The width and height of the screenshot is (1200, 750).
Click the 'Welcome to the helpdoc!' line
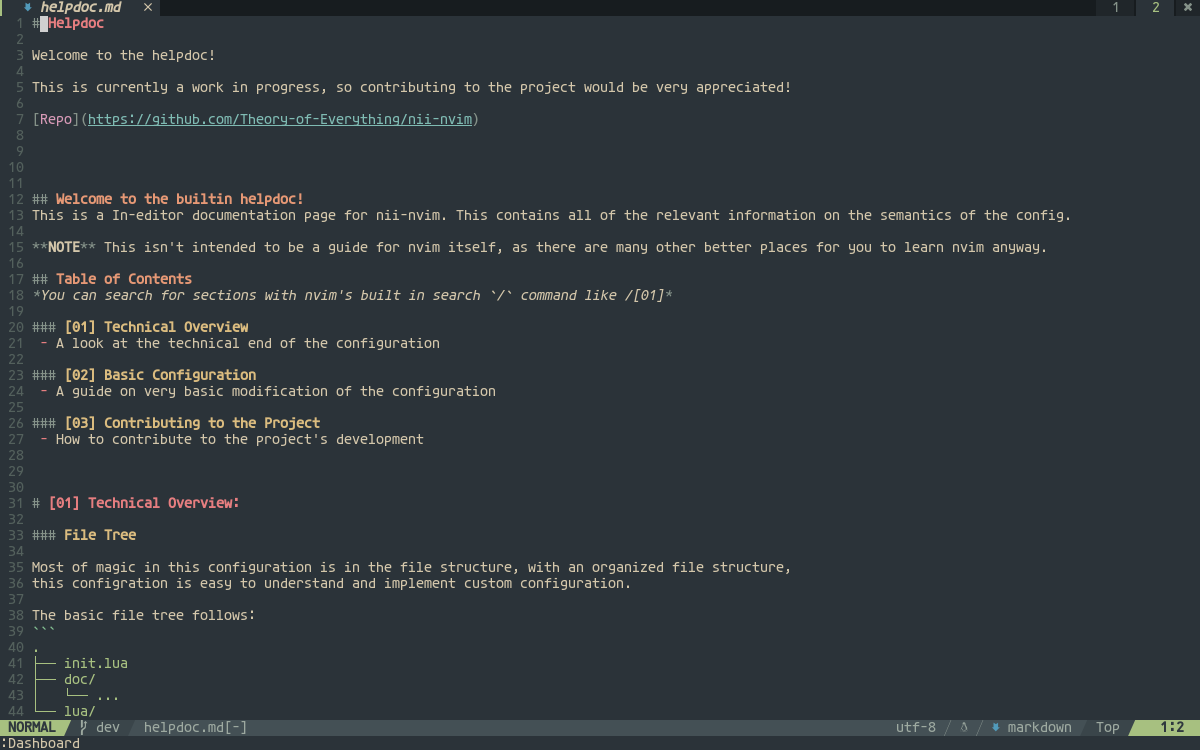pos(124,55)
